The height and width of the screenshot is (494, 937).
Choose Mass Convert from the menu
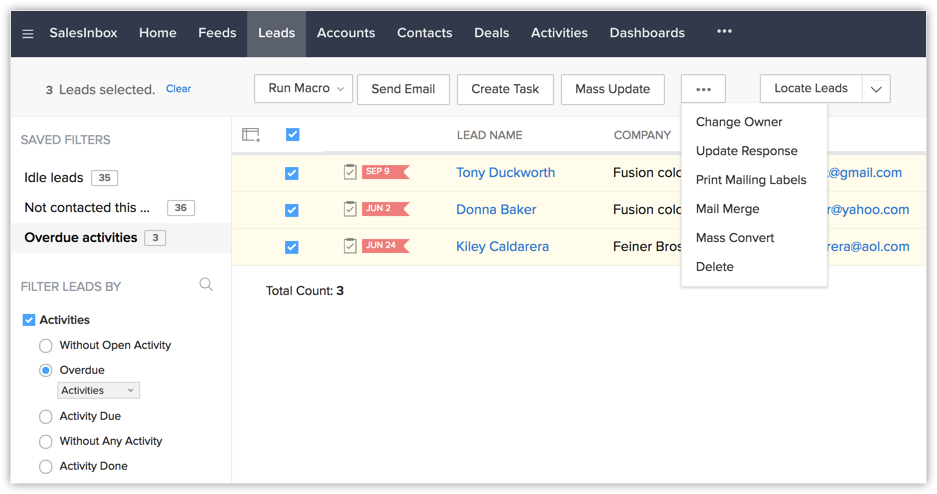pyautogui.click(x=735, y=238)
